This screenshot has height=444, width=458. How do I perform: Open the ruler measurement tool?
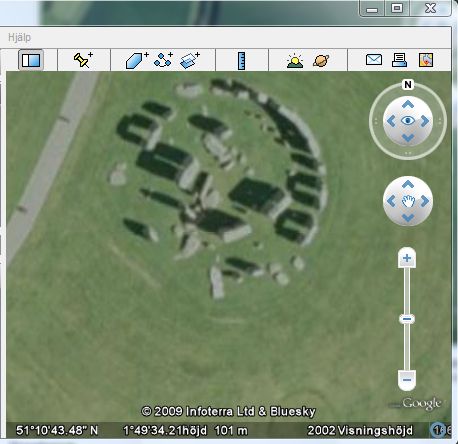242,61
